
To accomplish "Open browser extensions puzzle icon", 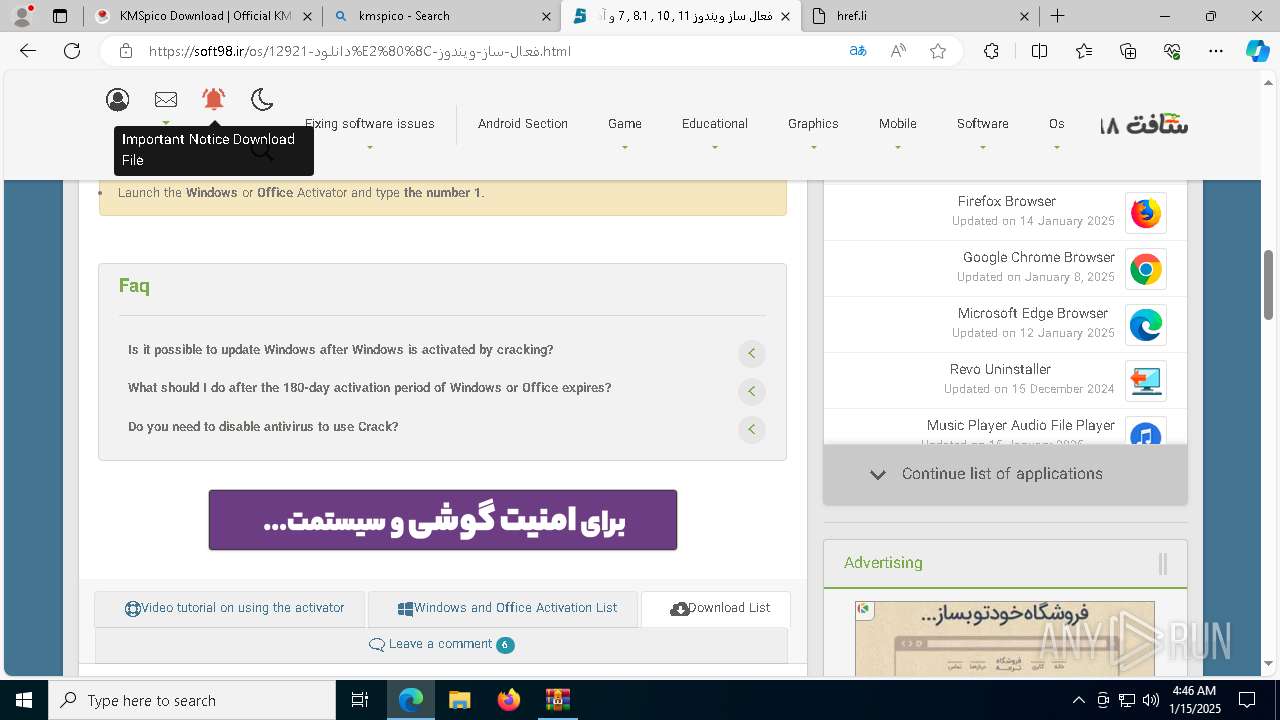I will click(x=991, y=51).
